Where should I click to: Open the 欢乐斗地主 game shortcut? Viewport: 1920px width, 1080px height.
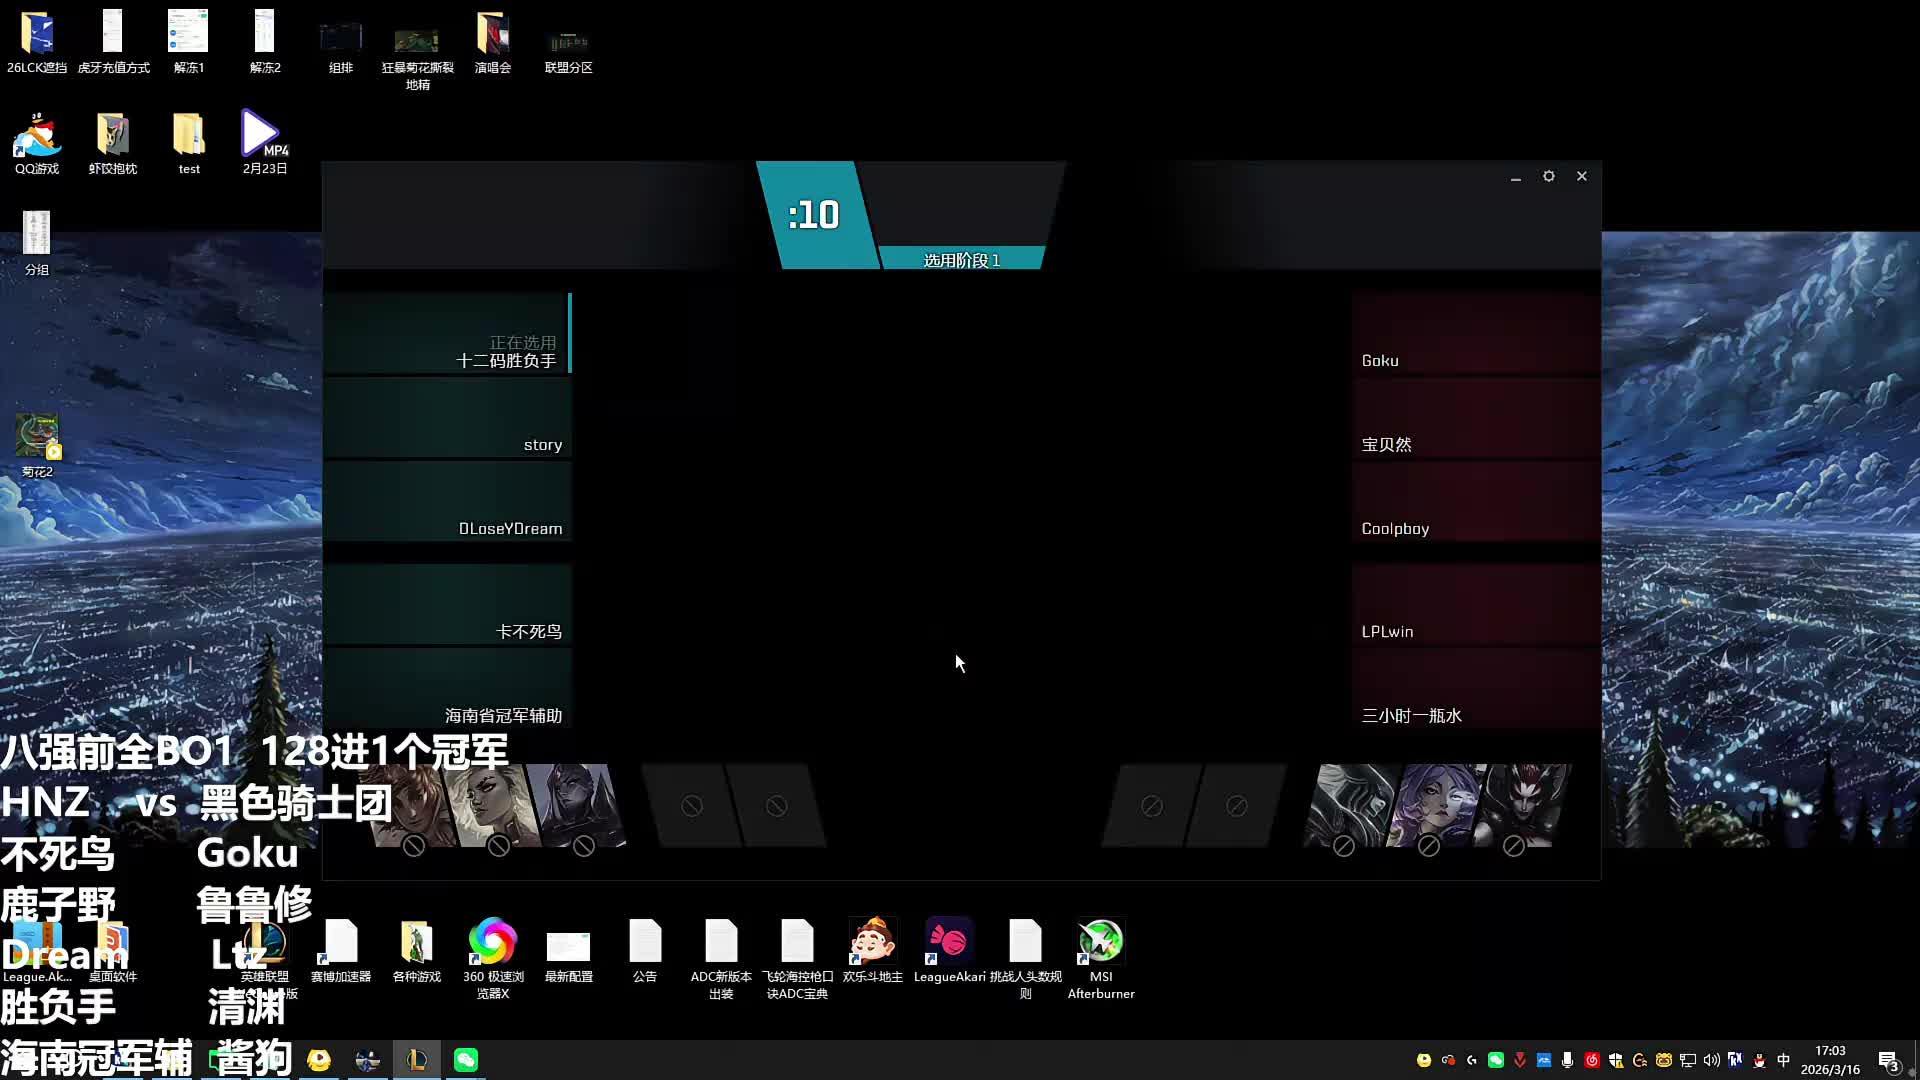(872, 942)
